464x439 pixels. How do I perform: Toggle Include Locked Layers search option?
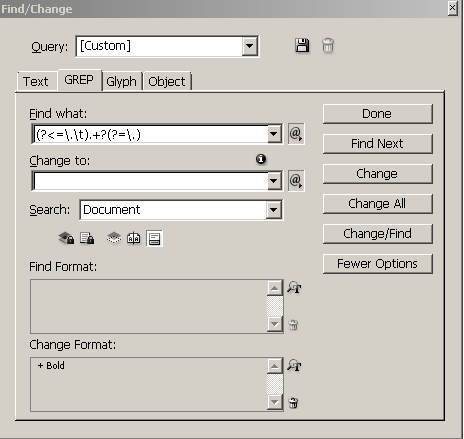[x=66, y=238]
